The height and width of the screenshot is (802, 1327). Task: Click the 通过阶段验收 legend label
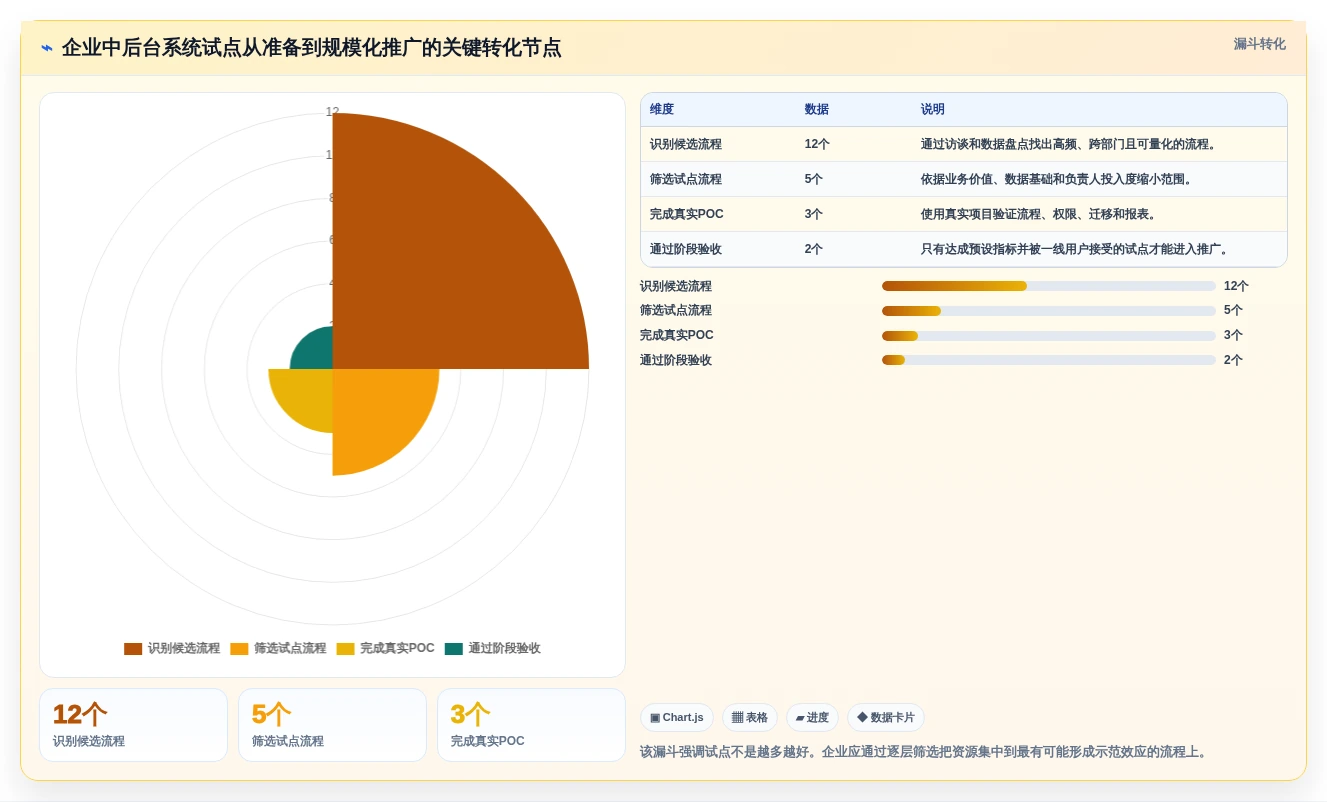504,649
